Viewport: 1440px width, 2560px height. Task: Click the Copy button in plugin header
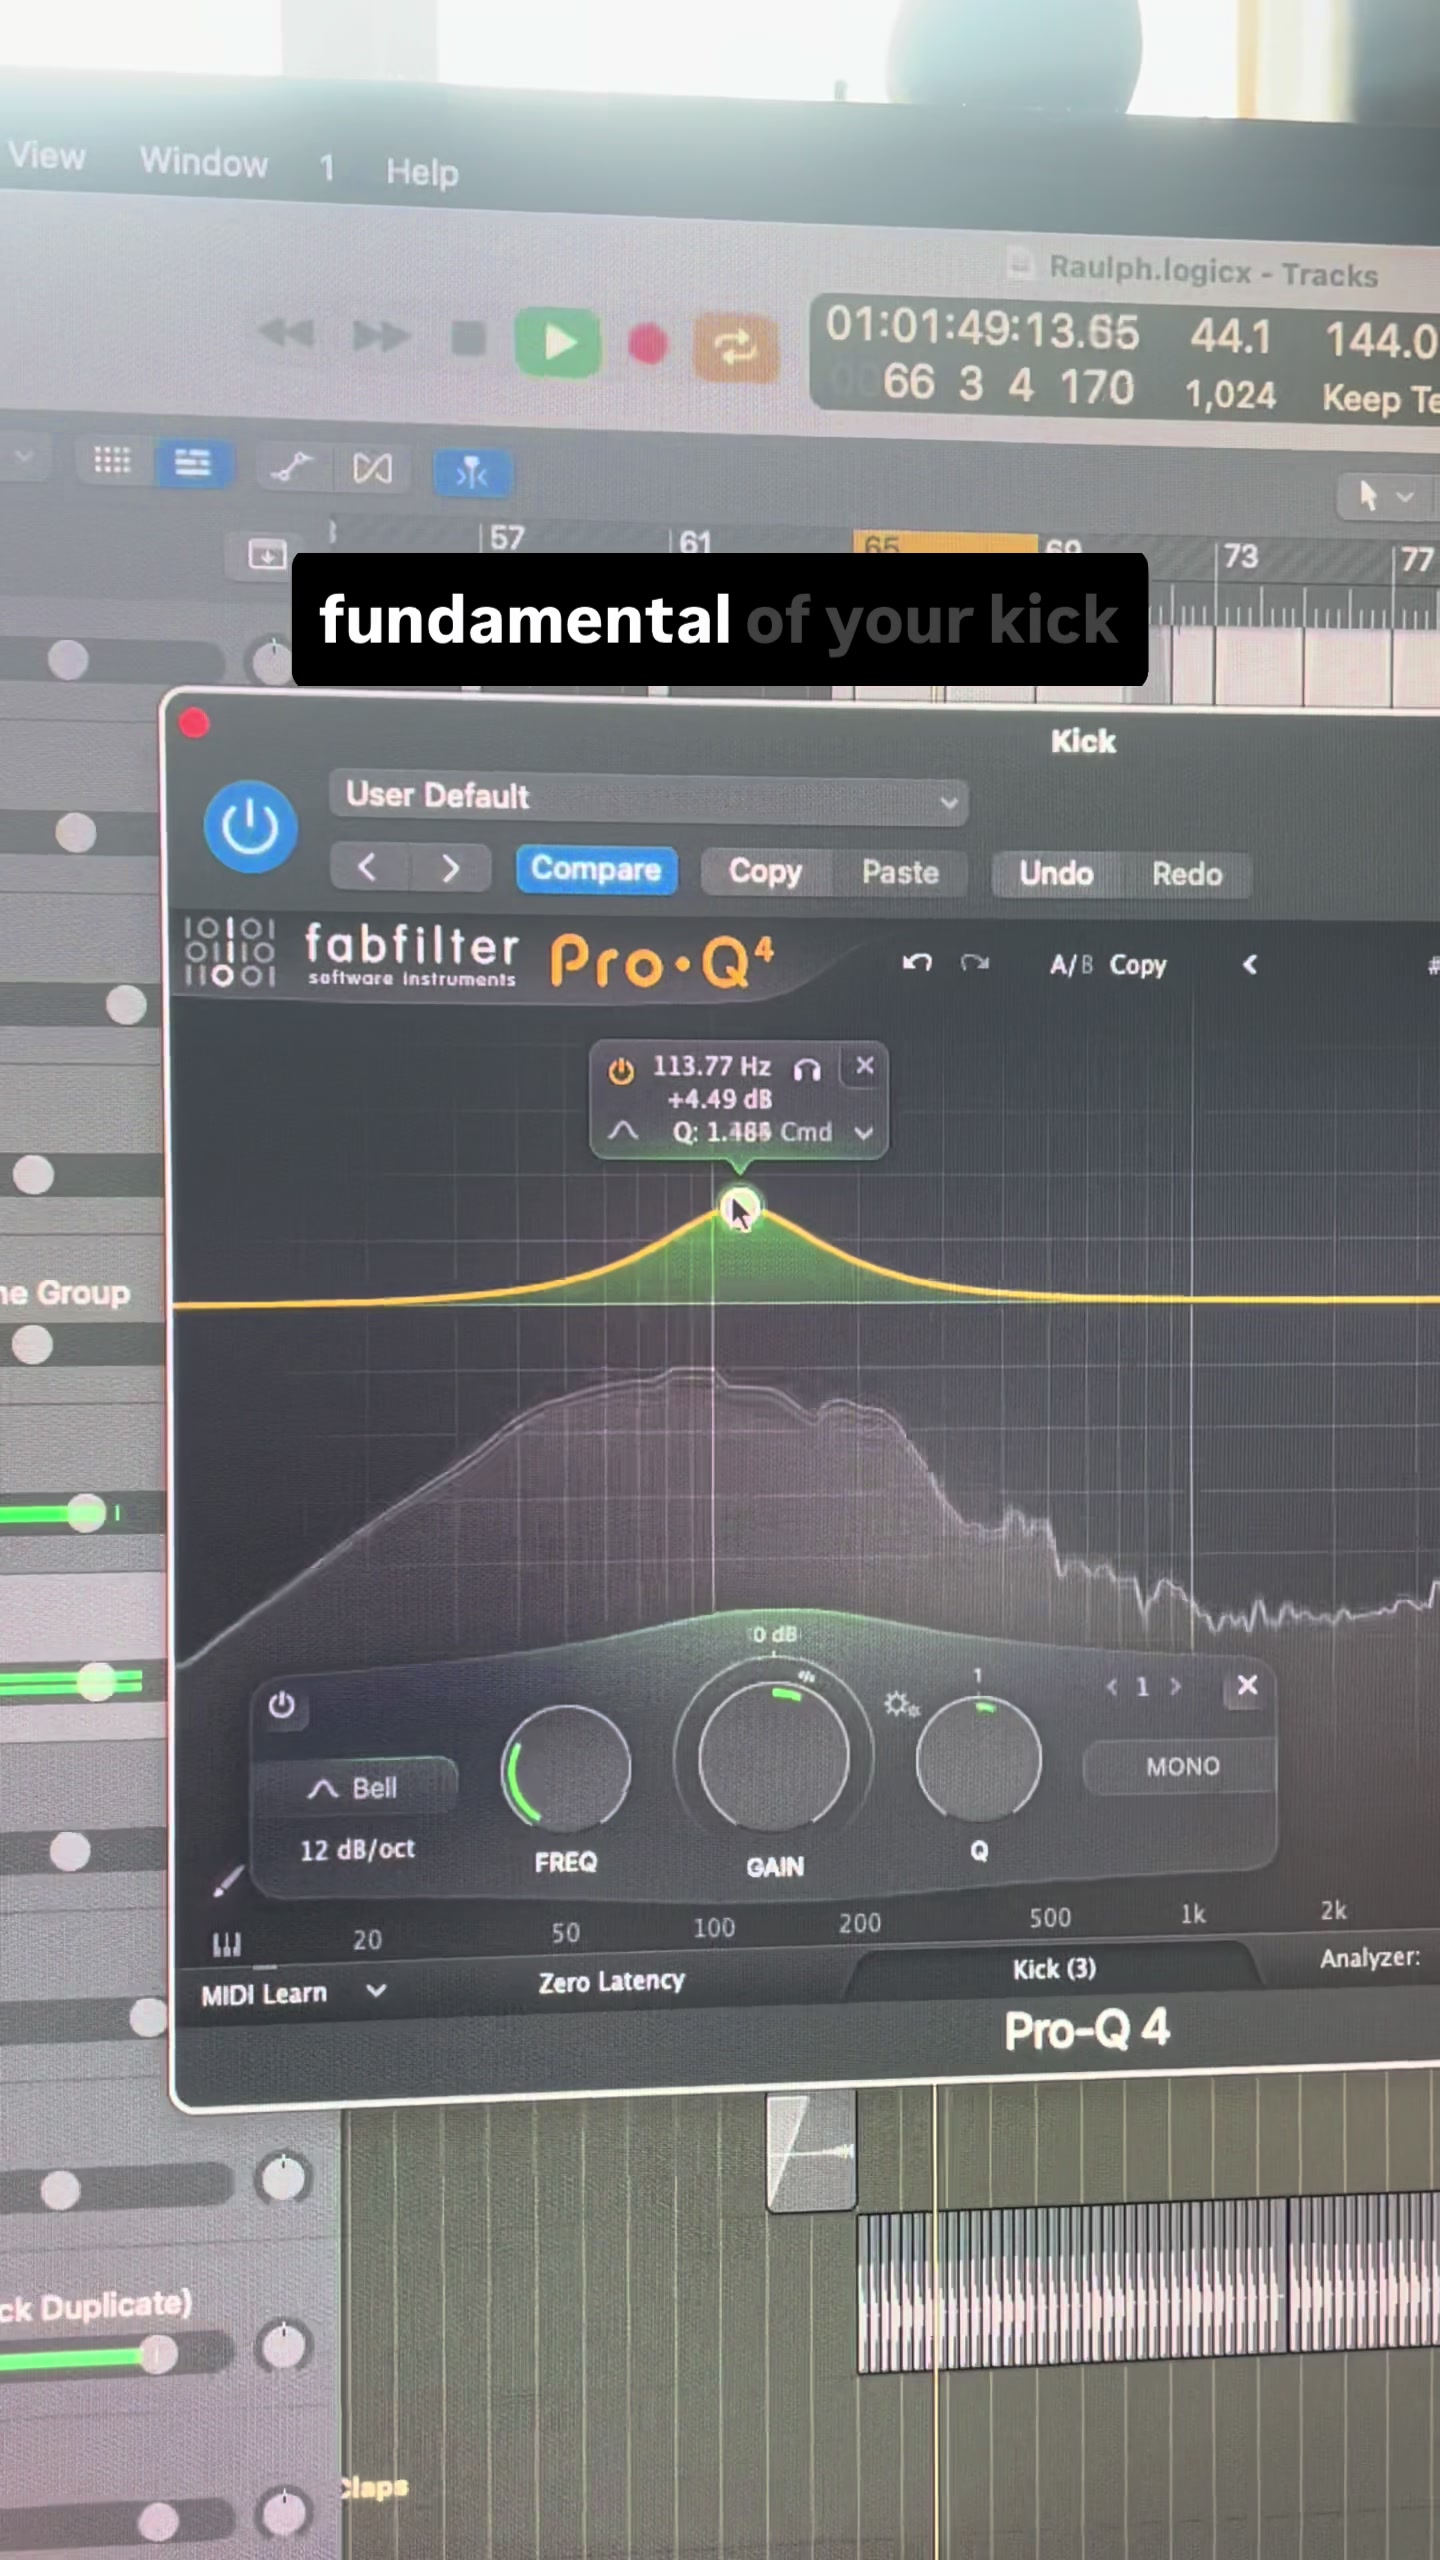click(765, 872)
